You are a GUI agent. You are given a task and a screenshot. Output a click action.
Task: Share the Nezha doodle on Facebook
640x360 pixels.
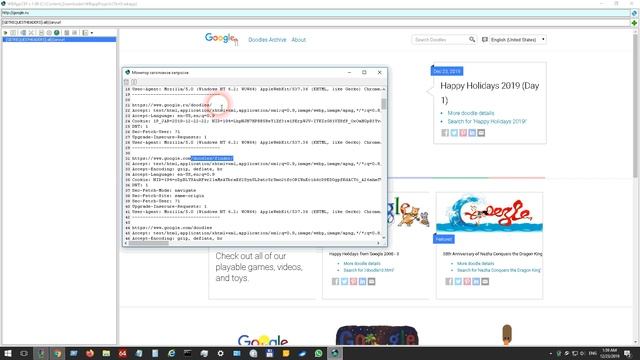pyautogui.click(x=449, y=282)
